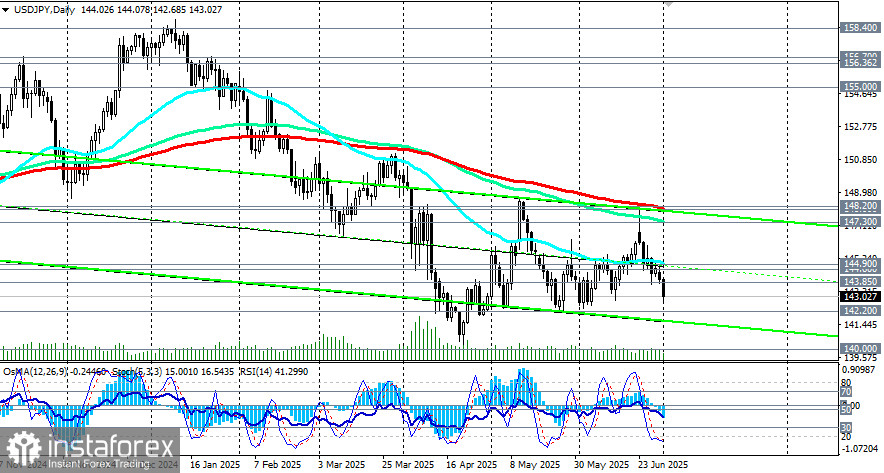Select the 156.362 price level label
The height and width of the screenshot is (473, 884).
click(x=859, y=63)
